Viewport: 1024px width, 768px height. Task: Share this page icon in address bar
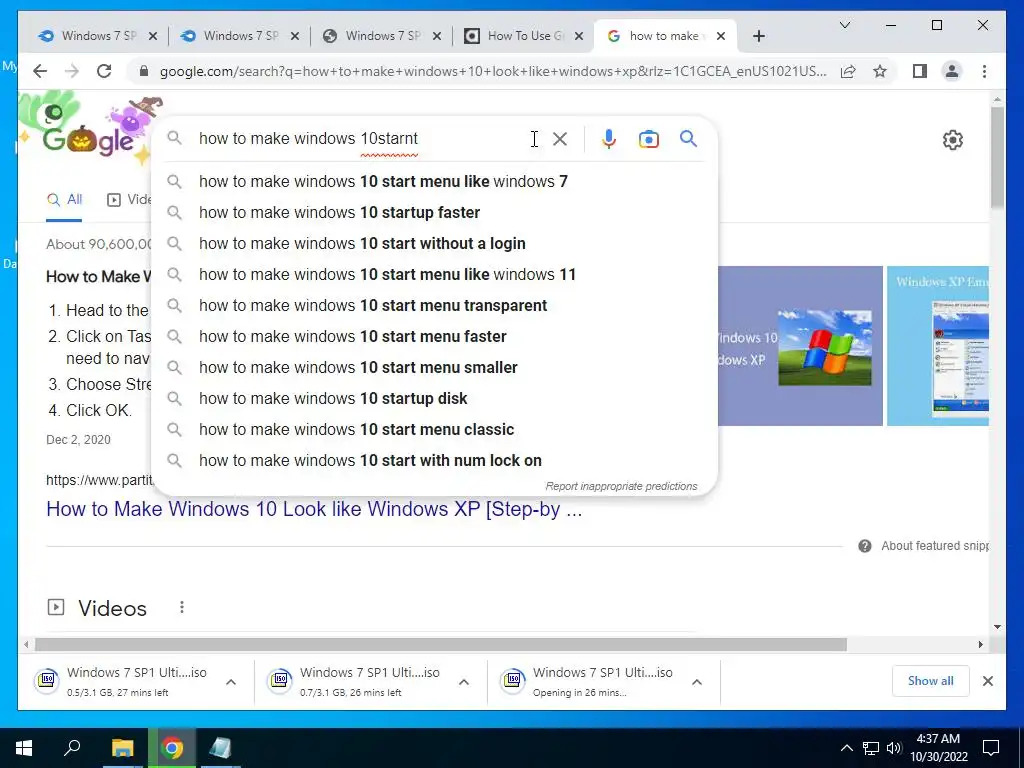click(x=848, y=71)
